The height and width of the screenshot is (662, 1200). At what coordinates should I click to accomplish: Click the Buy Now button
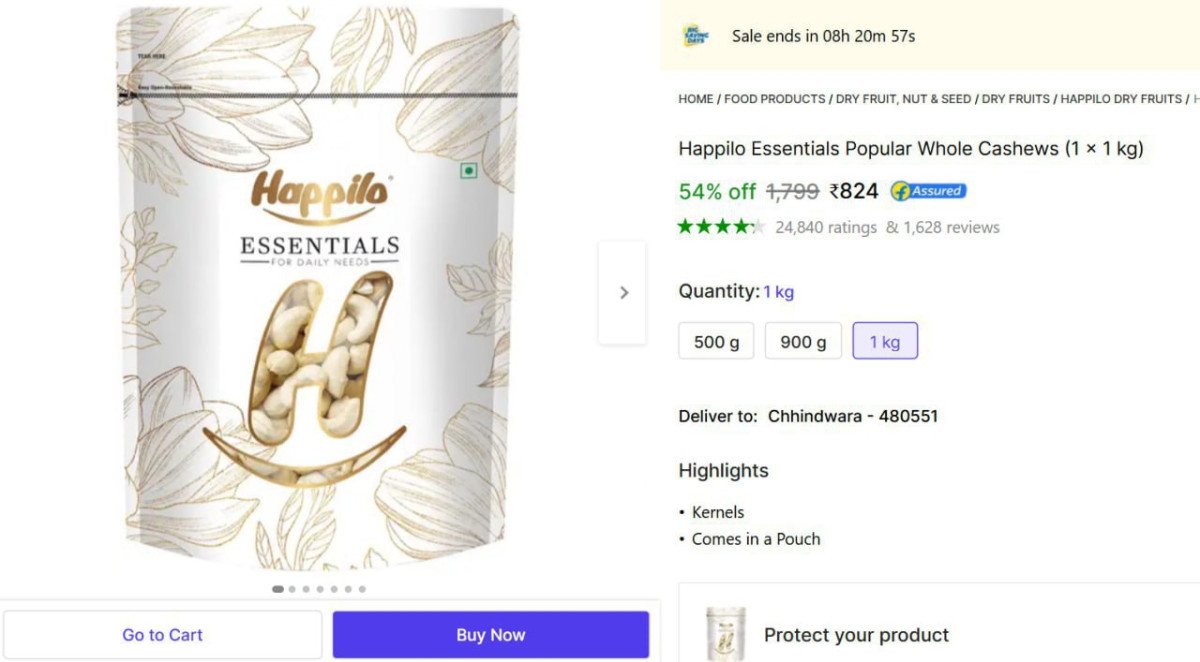coord(491,634)
